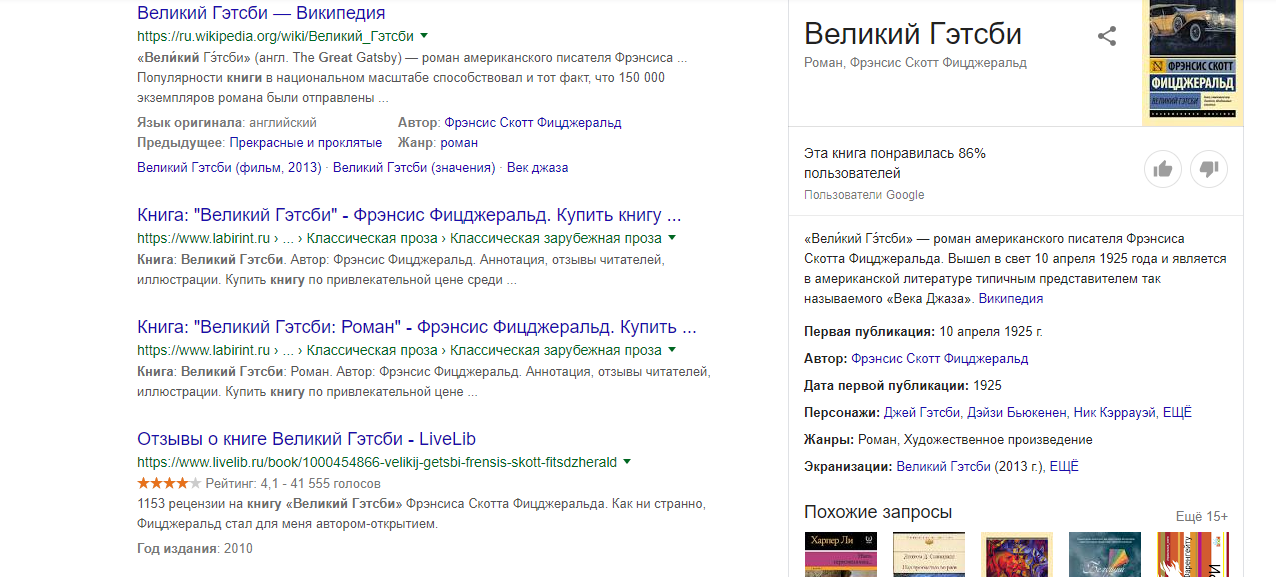Click the 'роман' genre link

[x=459, y=142]
